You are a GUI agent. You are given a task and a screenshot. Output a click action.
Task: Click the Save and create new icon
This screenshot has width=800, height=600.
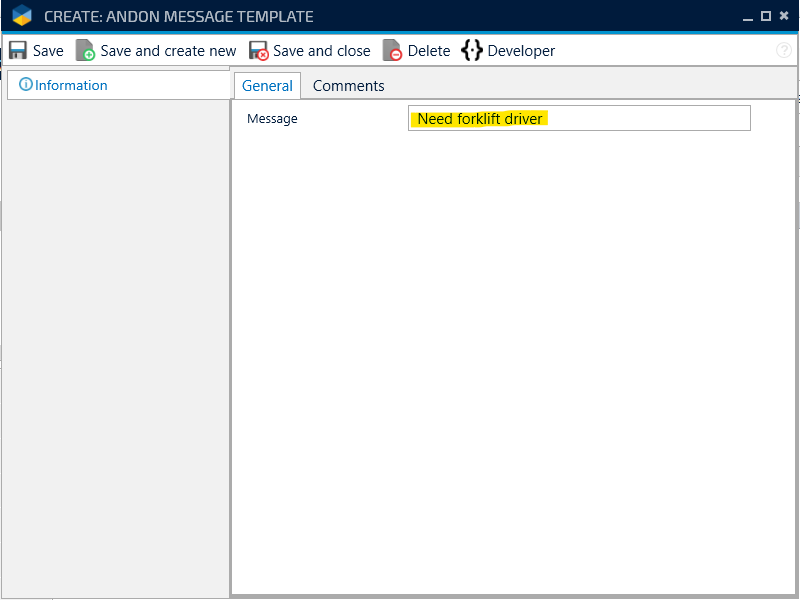tap(85, 51)
